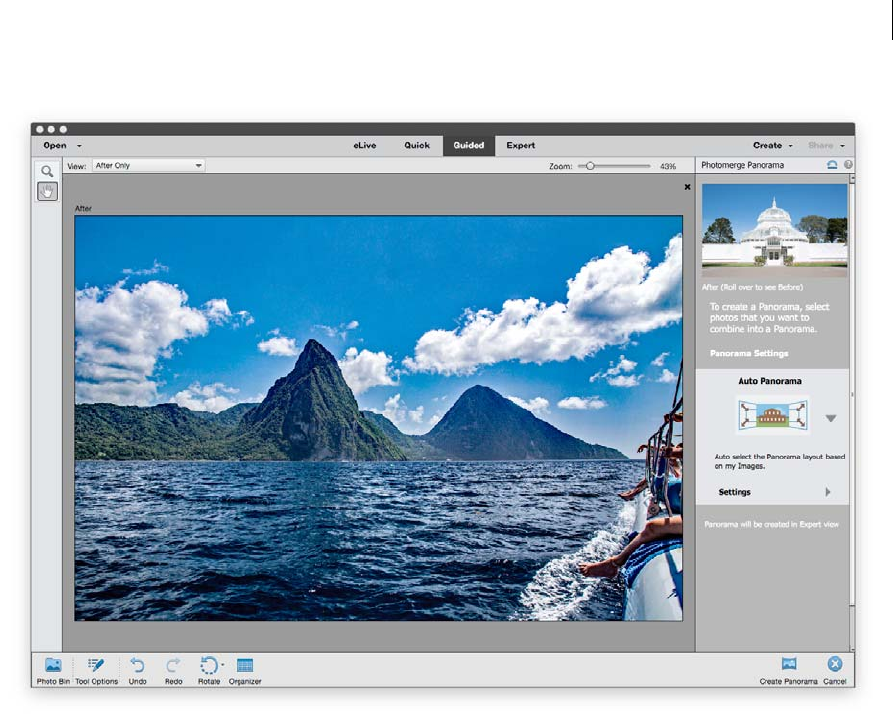
Task: Click the Auto Panorama label
Action: tap(769, 381)
